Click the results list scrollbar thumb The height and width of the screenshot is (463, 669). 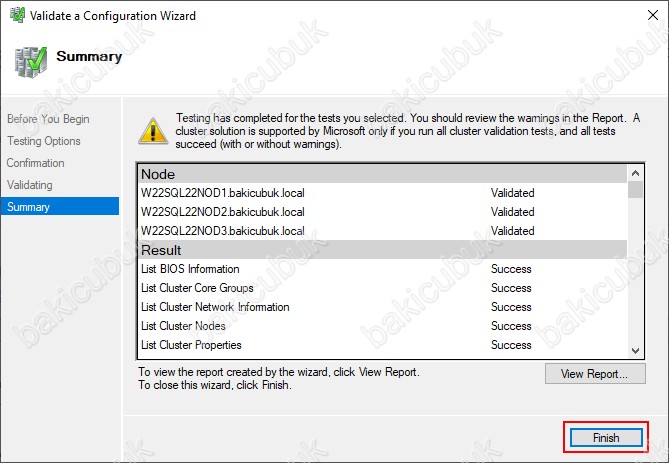635,189
